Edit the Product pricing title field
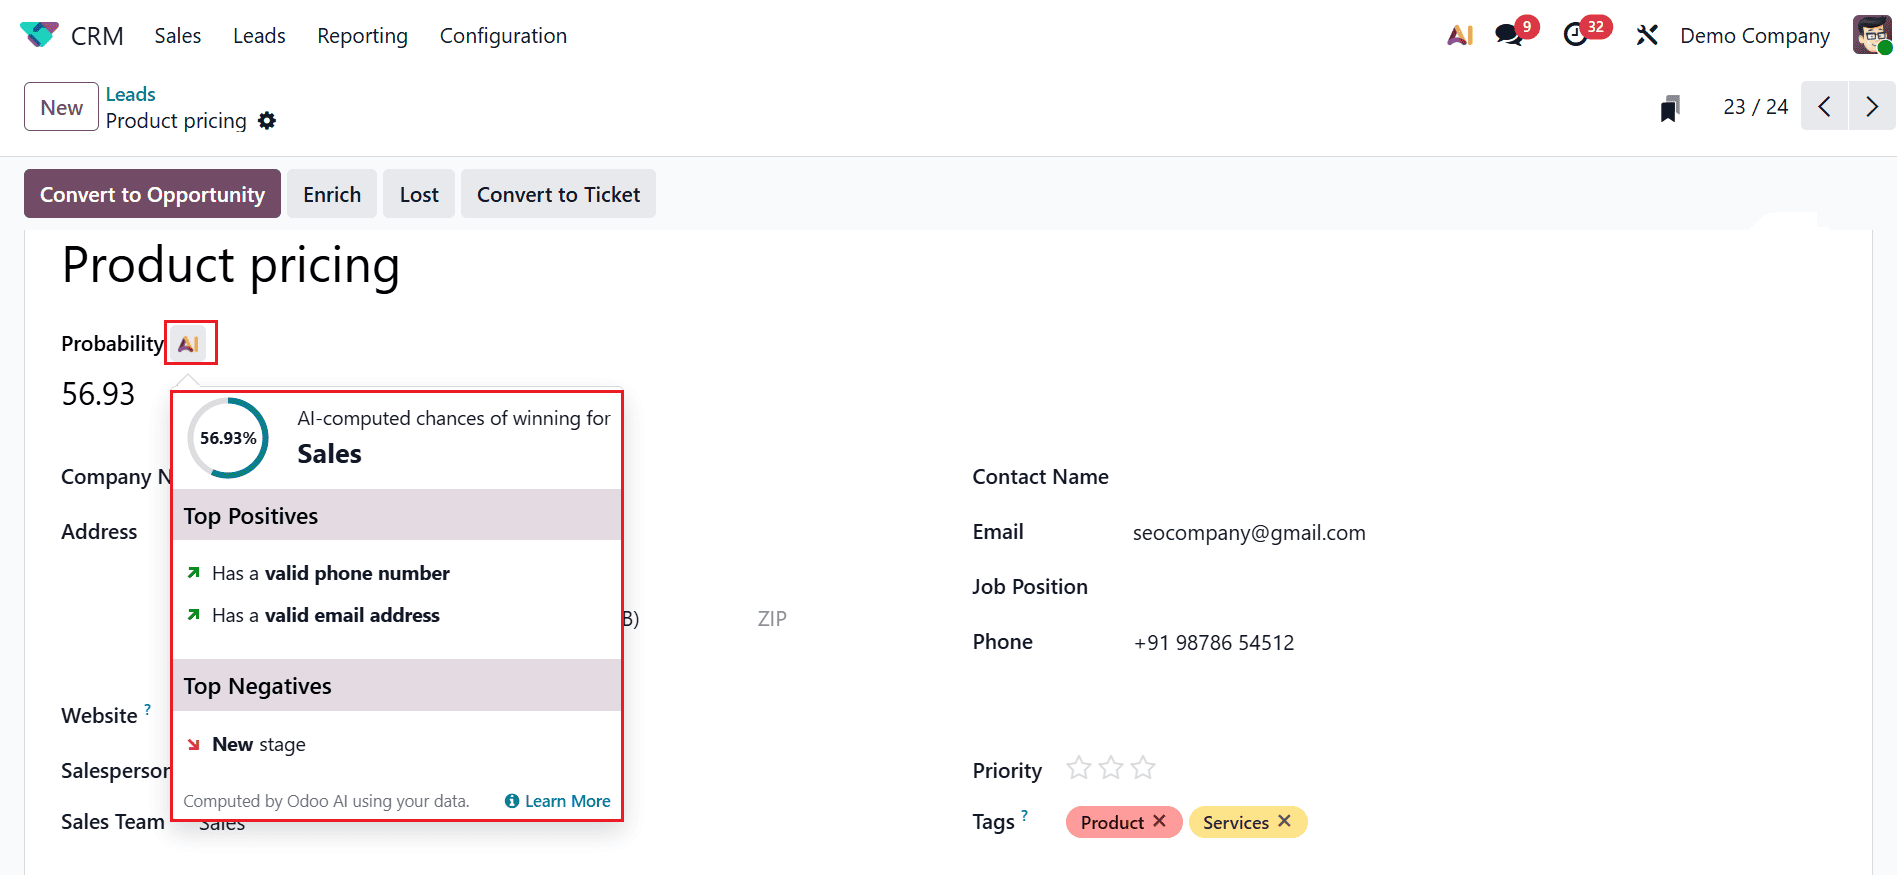 tap(231, 266)
